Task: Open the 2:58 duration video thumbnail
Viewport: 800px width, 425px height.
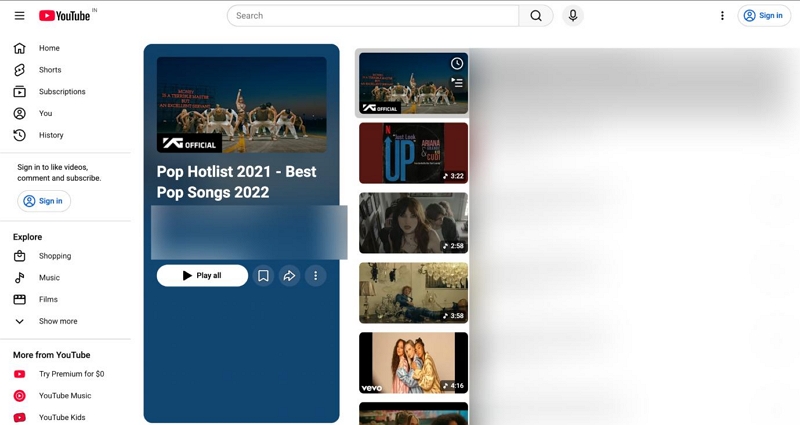Action: tap(413, 223)
